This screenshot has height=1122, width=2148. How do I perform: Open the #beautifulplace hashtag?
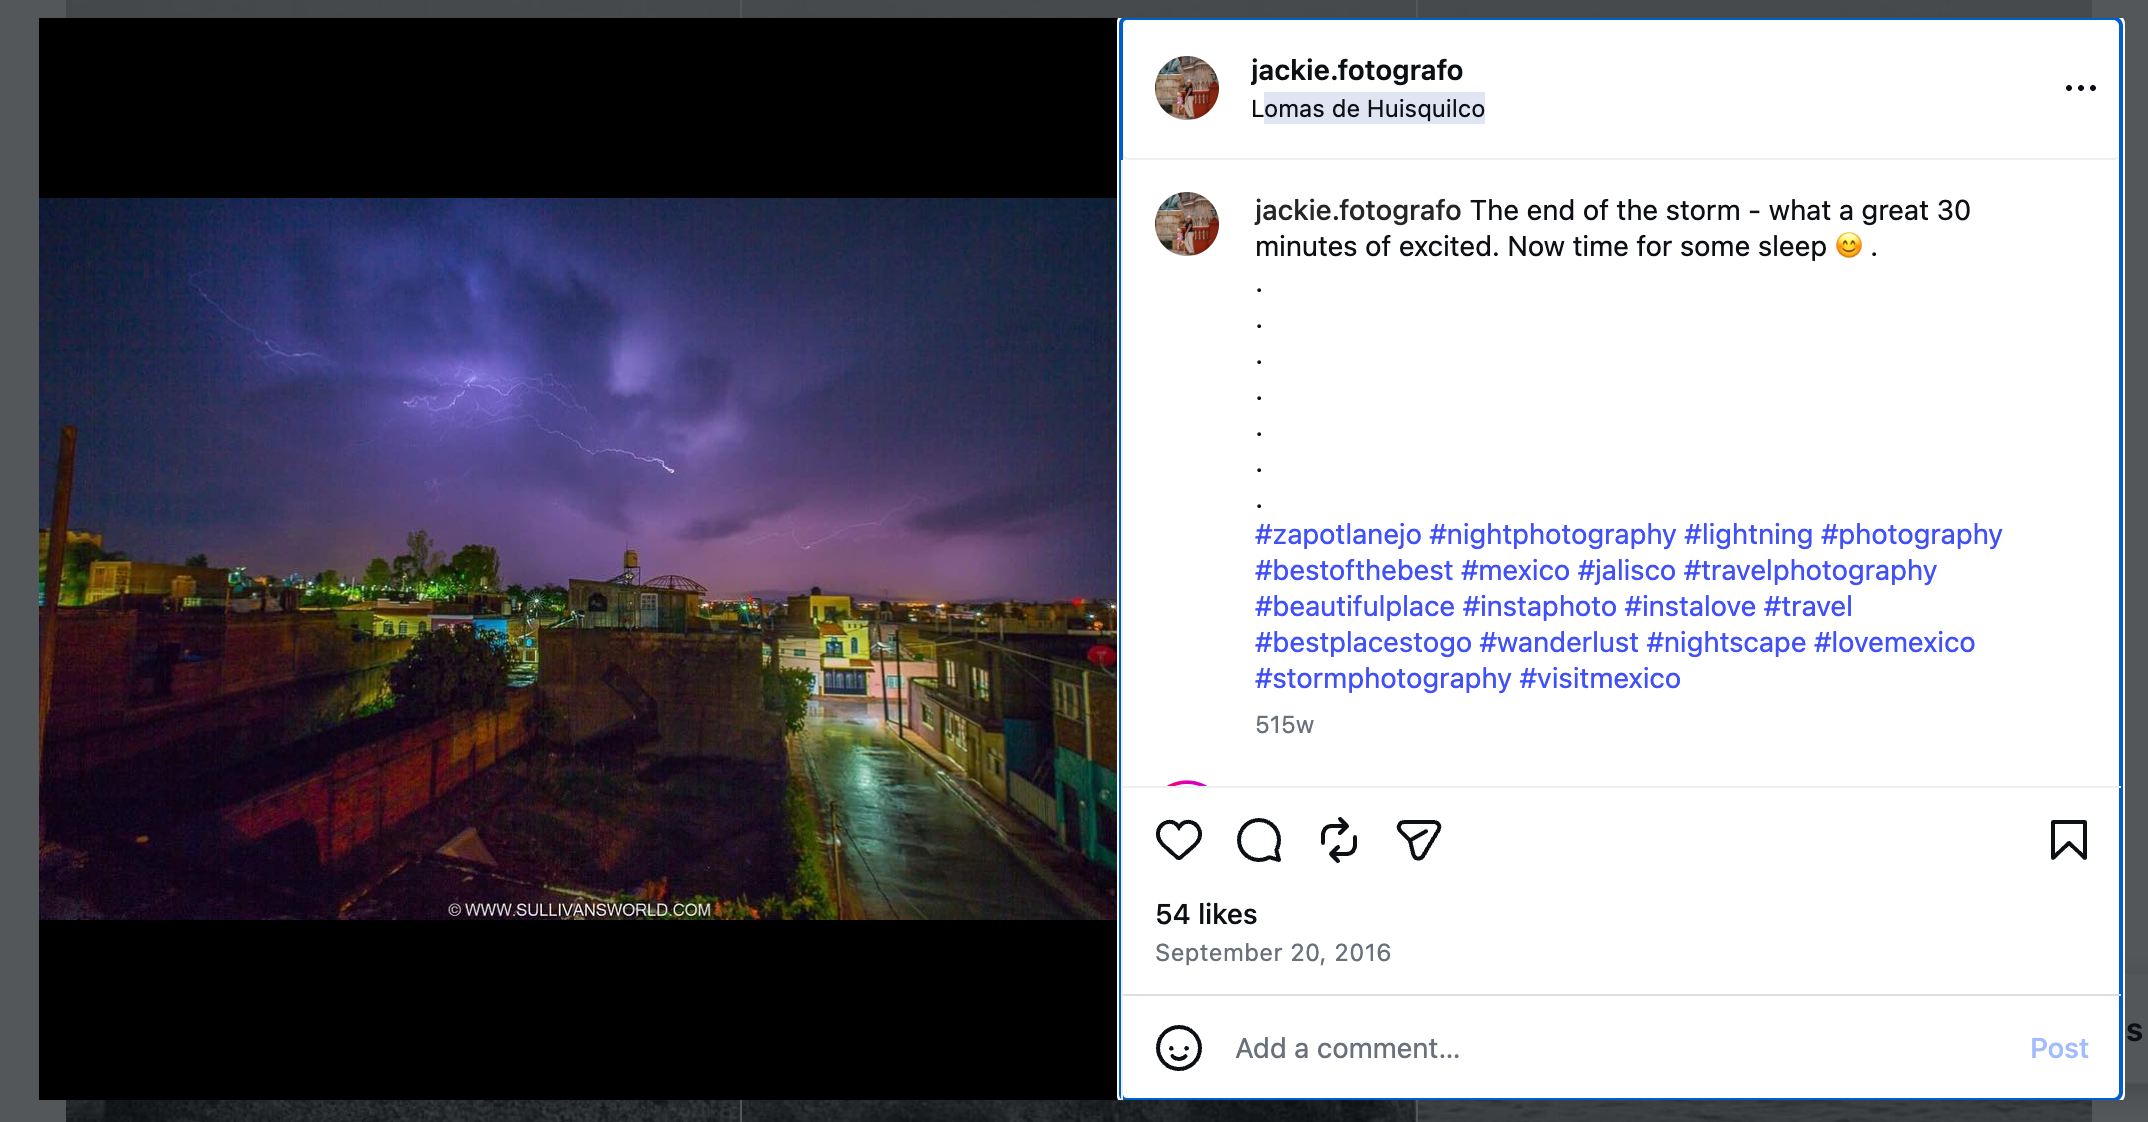(x=1355, y=607)
